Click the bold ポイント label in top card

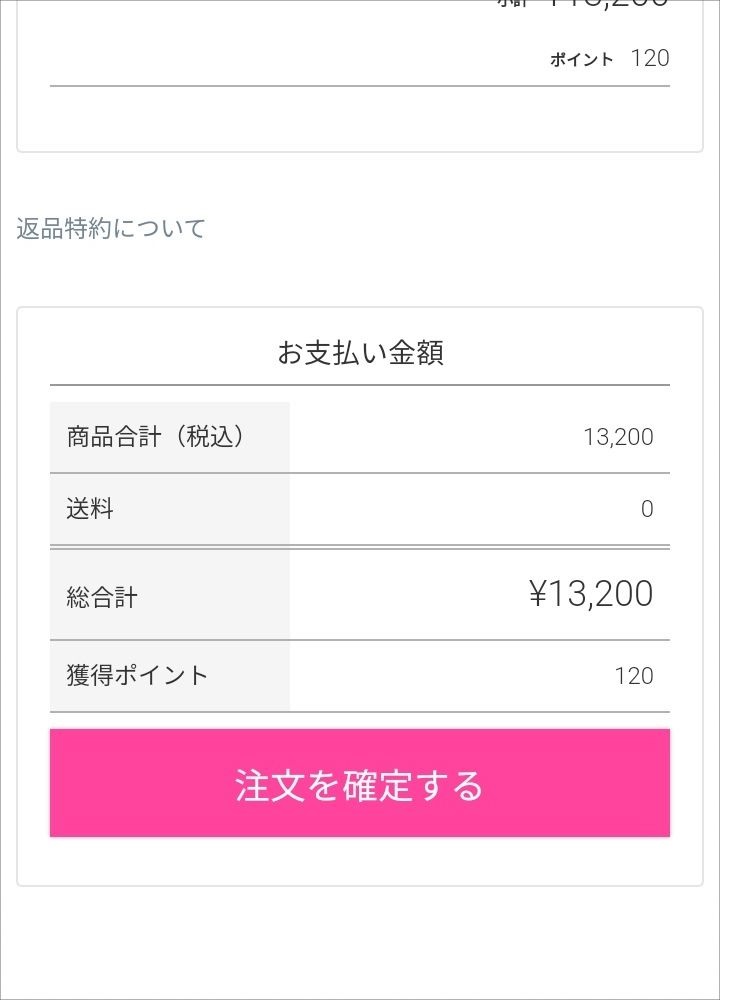point(581,60)
